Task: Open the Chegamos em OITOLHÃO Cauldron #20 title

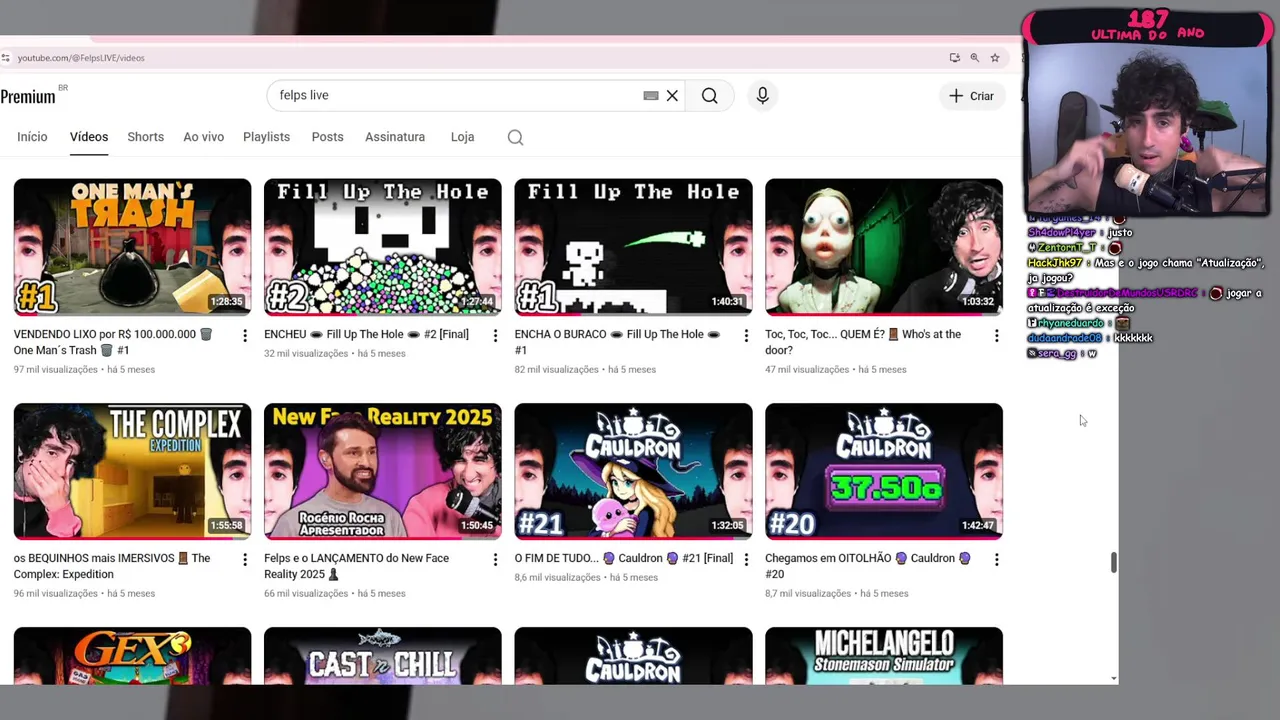Action: click(868, 566)
